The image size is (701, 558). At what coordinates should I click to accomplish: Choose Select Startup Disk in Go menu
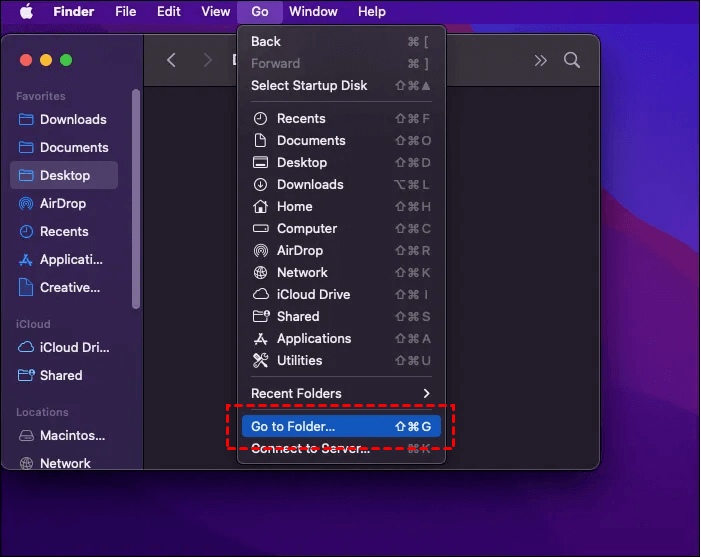[x=341, y=85]
